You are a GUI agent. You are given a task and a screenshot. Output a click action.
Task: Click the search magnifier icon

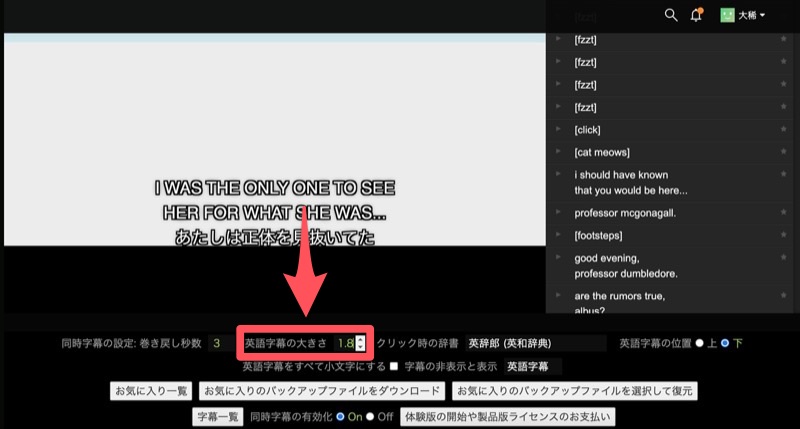pos(671,15)
